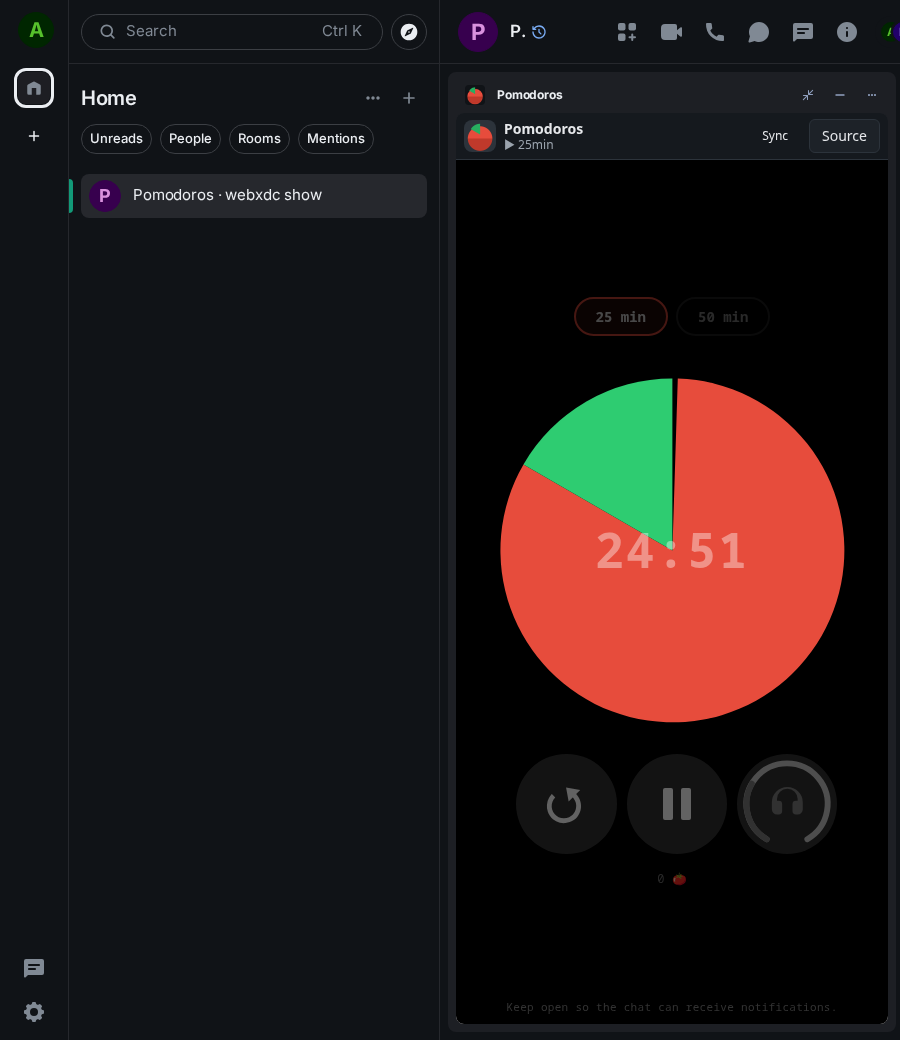Select the 50 min timer option
This screenshot has height=1040, width=900.
[723, 317]
